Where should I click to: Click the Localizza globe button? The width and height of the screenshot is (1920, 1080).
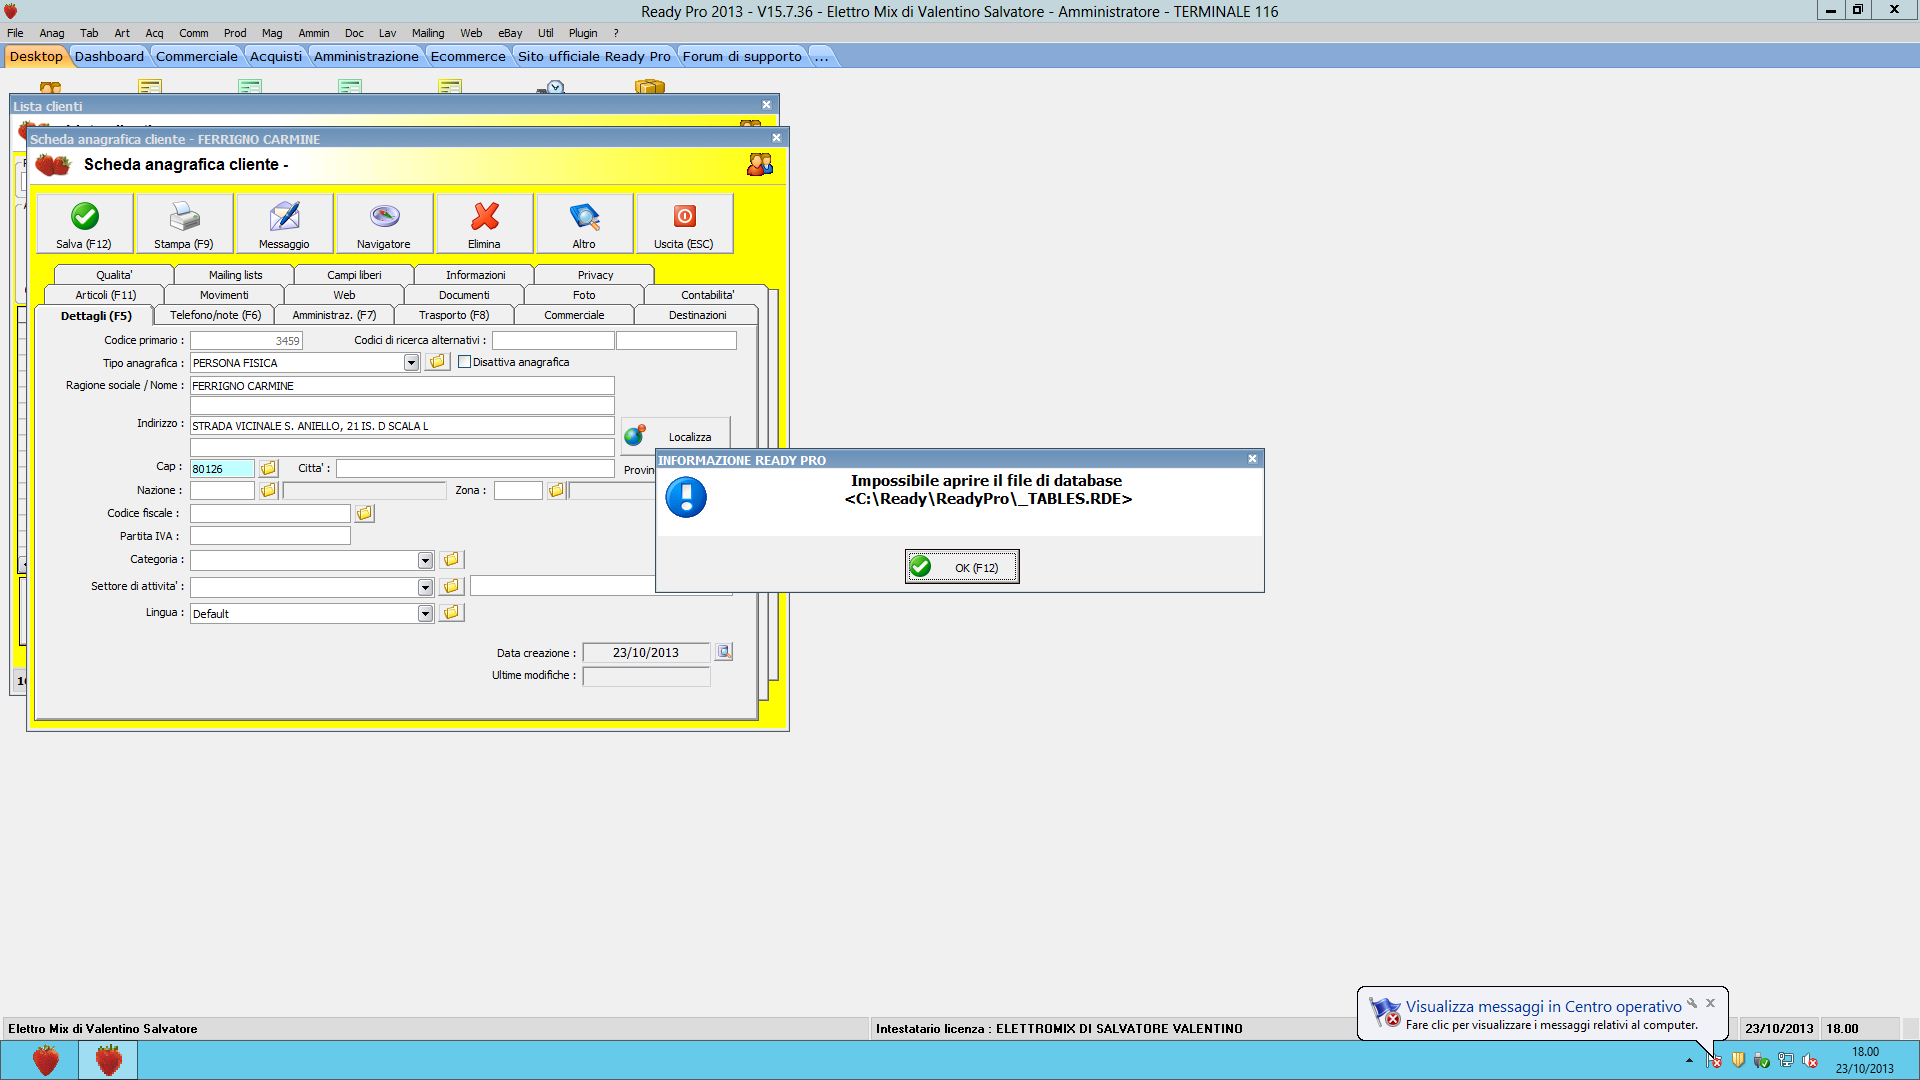coord(675,436)
